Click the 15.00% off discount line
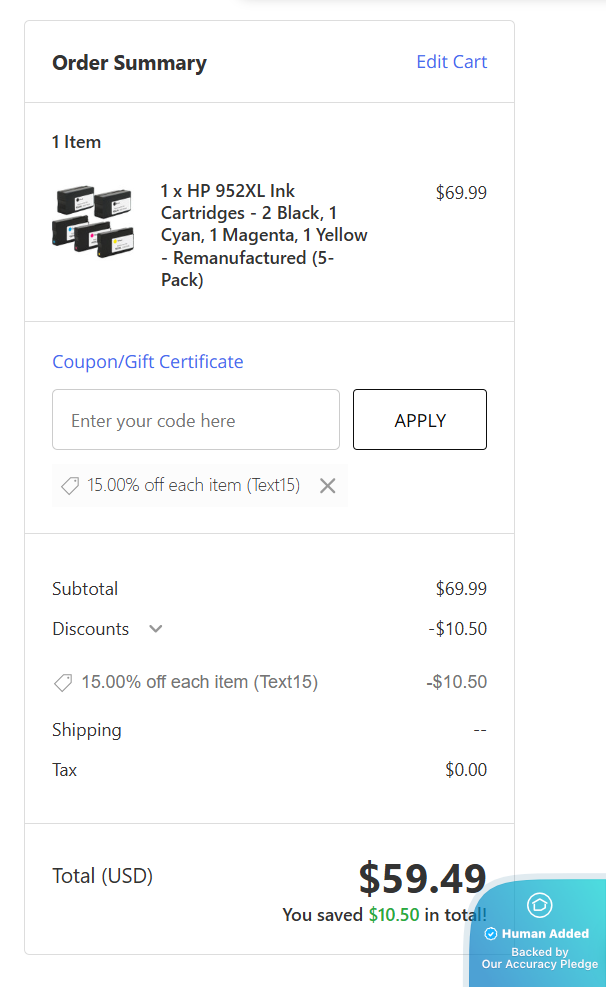The height and width of the screenshot is (987, 606). 199,683
